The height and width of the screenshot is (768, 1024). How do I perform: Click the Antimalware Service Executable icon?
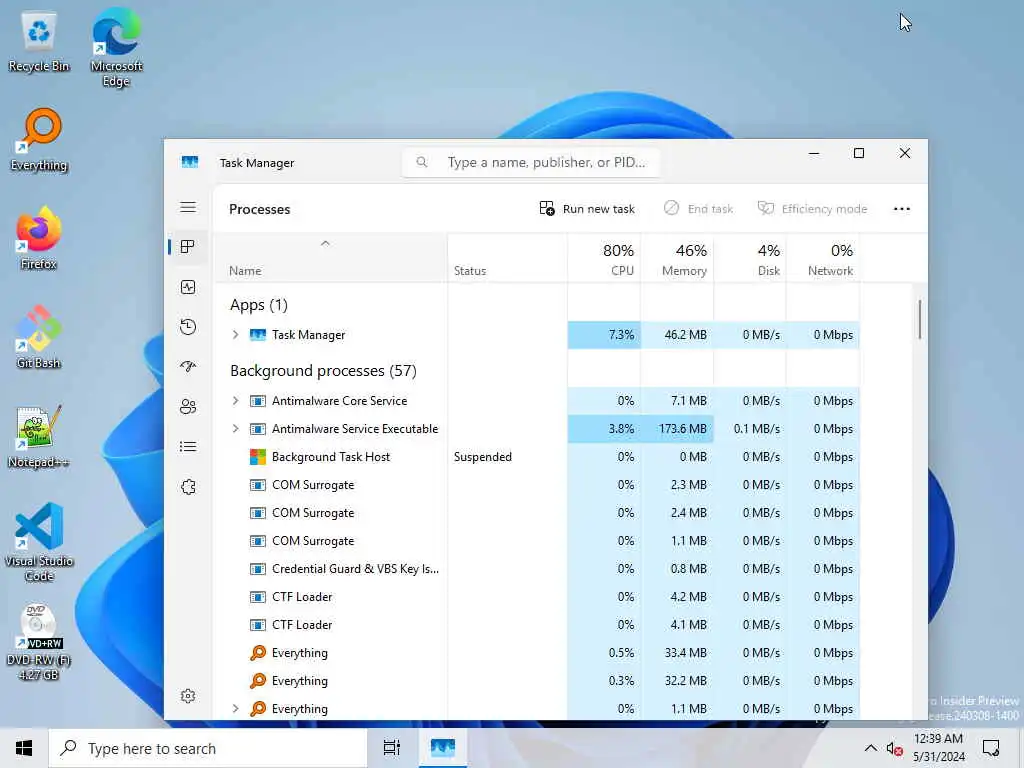(x=258, y=428)
